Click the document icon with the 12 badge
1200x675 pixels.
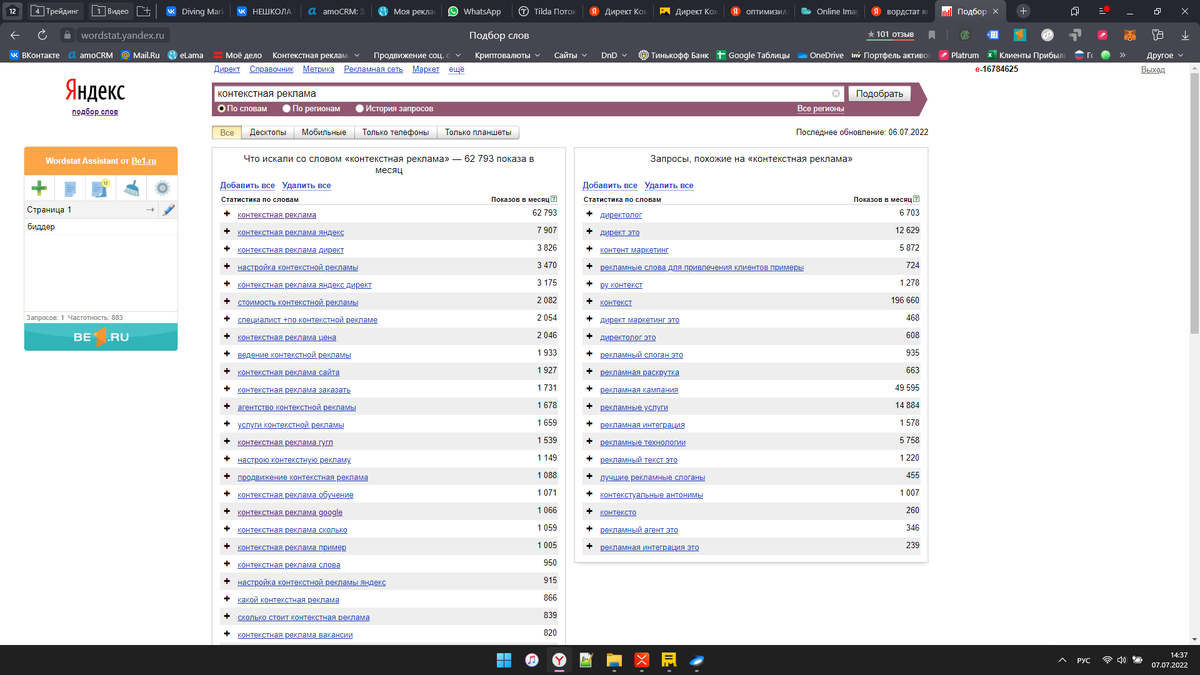point(100,188)
